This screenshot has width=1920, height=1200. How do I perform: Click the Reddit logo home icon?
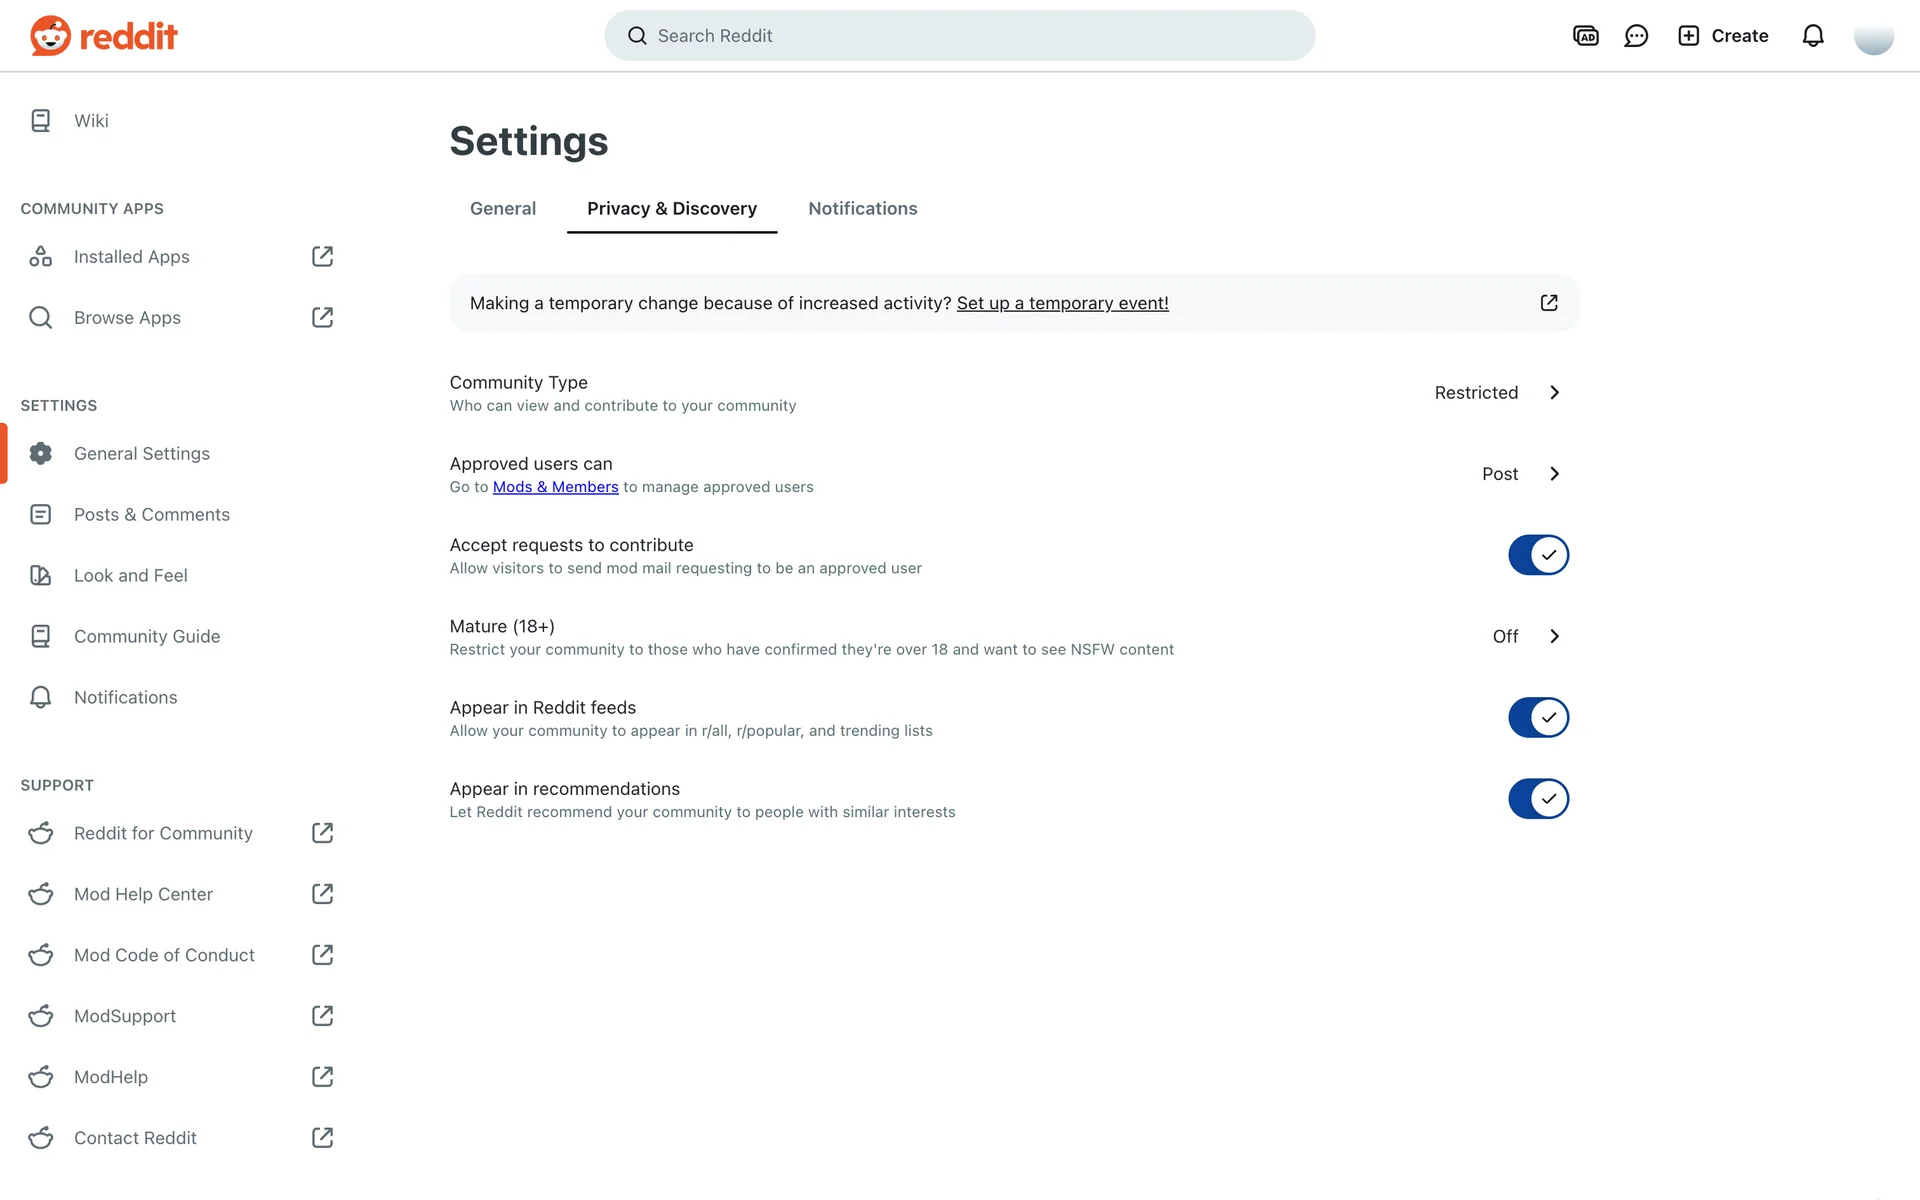[50, 36]
